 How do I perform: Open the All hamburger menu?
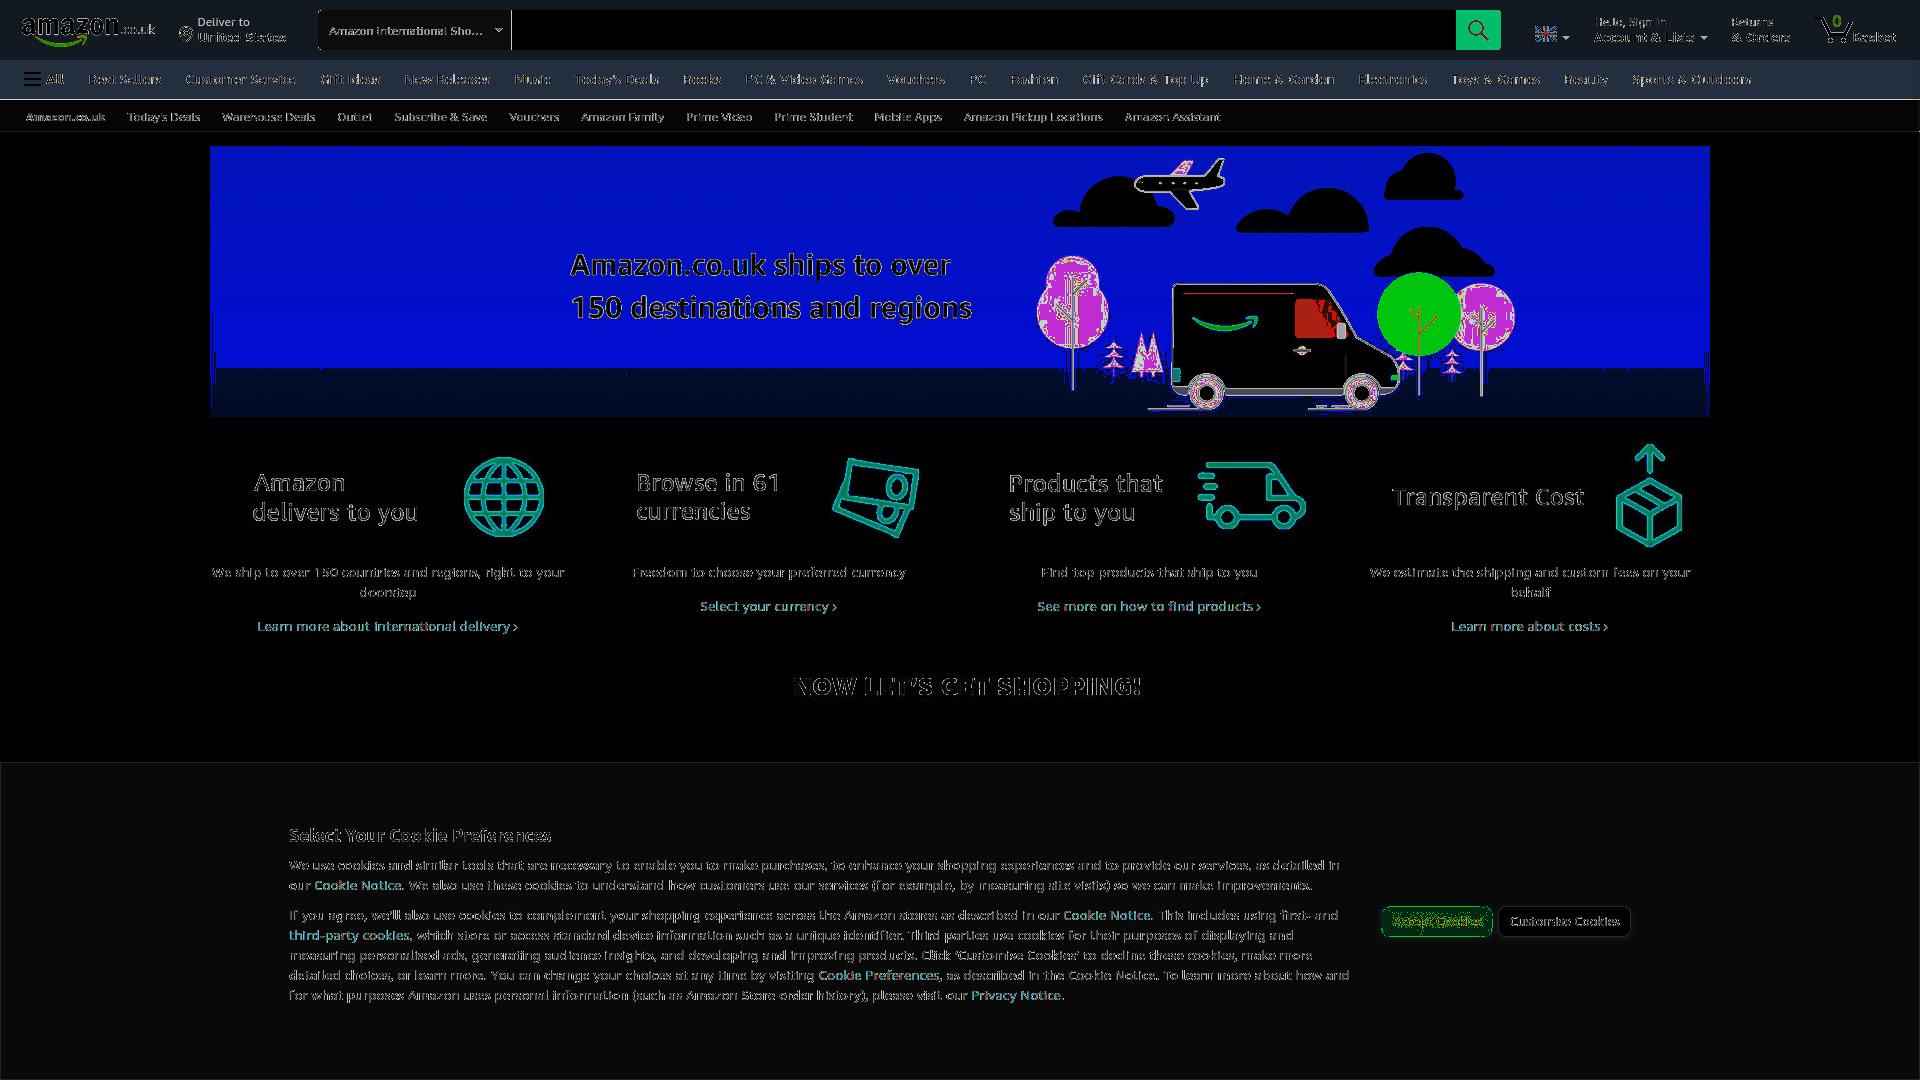tap(44, 79)
